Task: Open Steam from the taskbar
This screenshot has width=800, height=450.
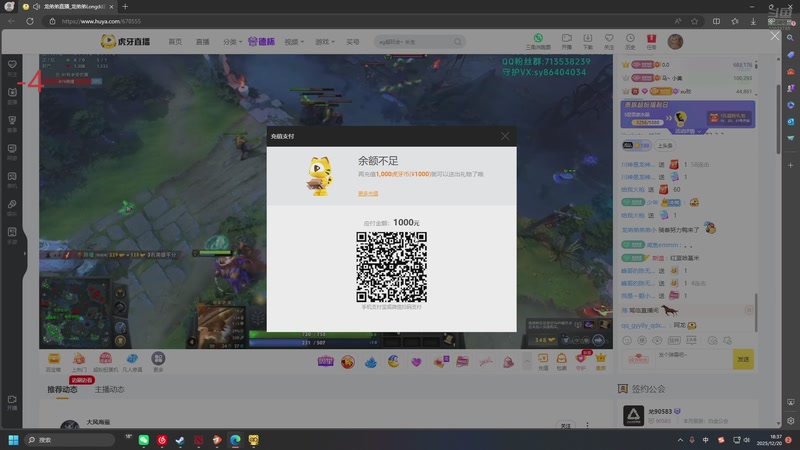Action: tap(180, 440)
